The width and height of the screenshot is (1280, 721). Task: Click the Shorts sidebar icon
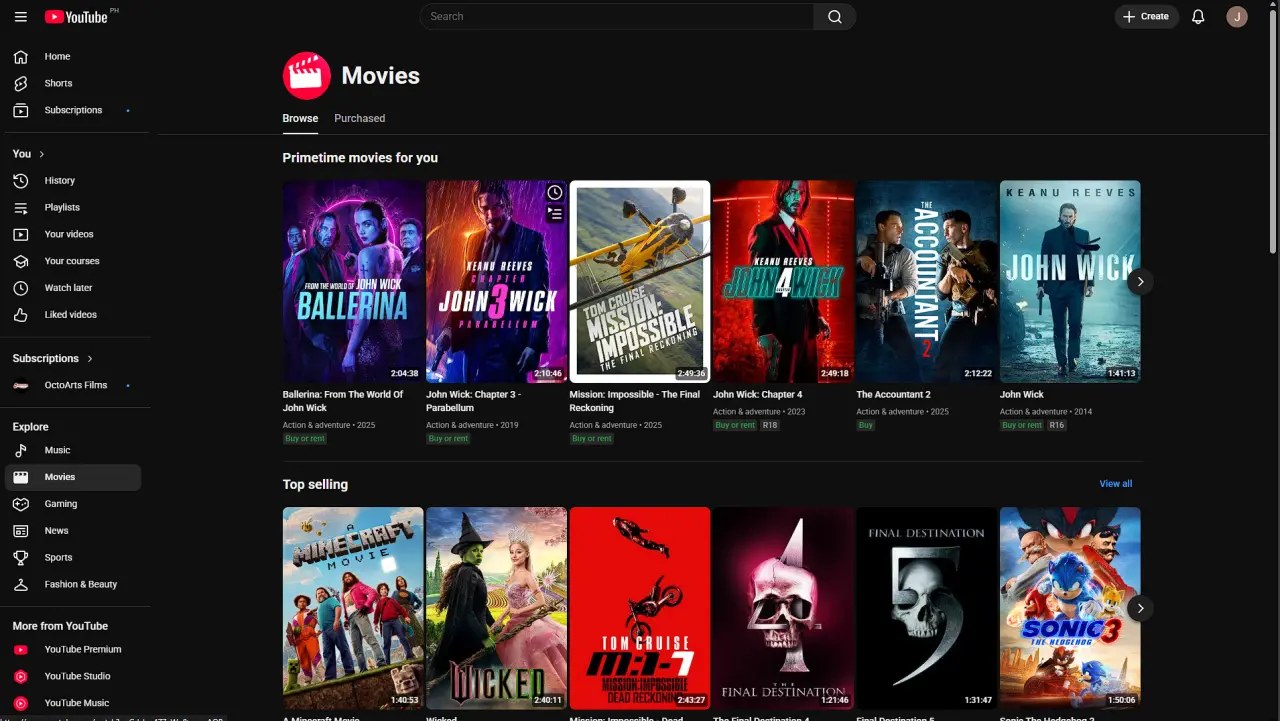click(x=21, y=84)
